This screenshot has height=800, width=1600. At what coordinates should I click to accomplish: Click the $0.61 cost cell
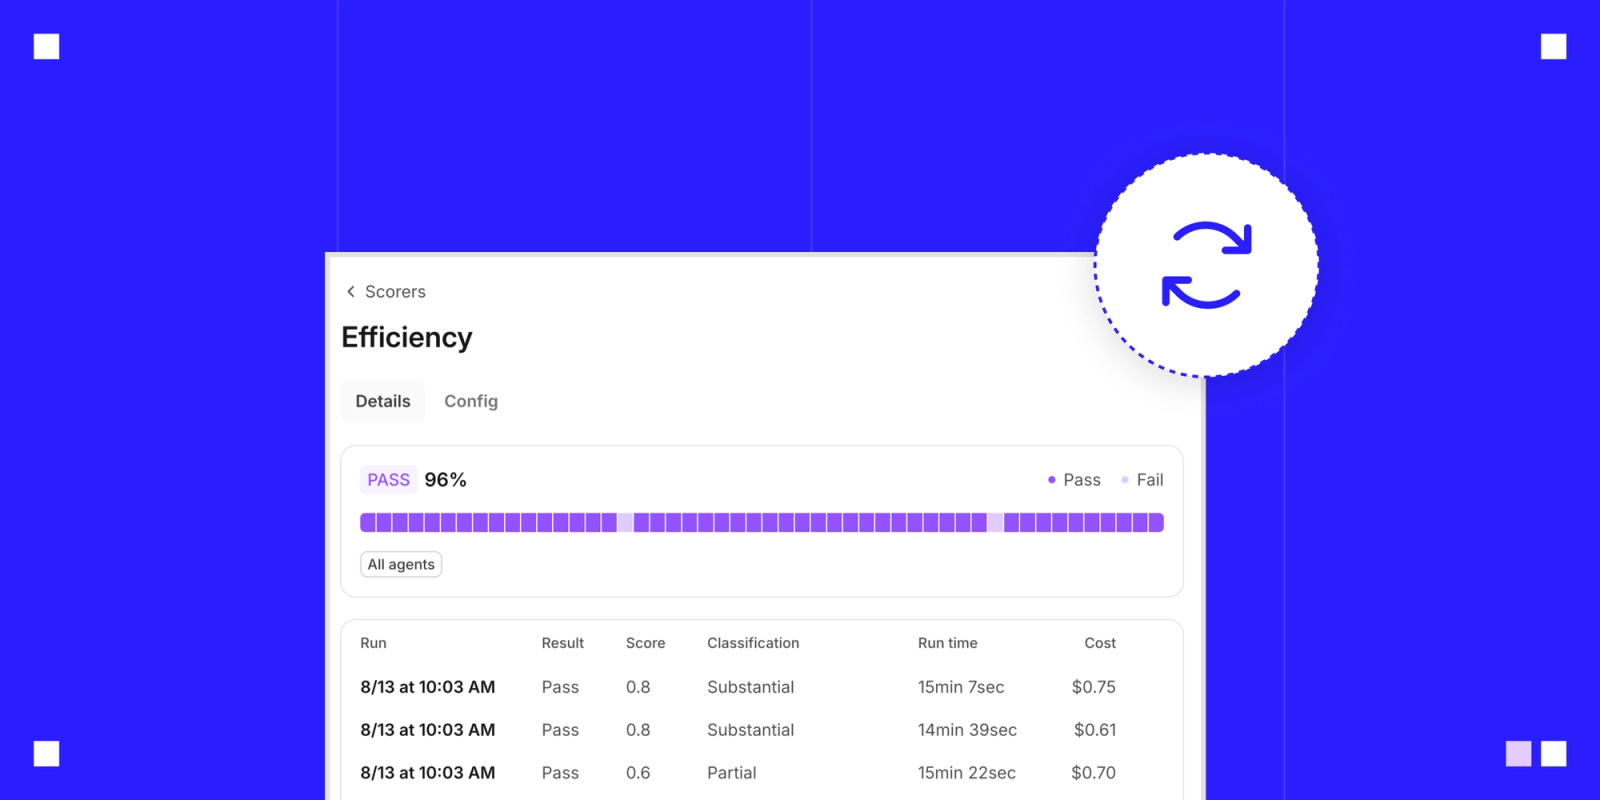(1095, 730)
